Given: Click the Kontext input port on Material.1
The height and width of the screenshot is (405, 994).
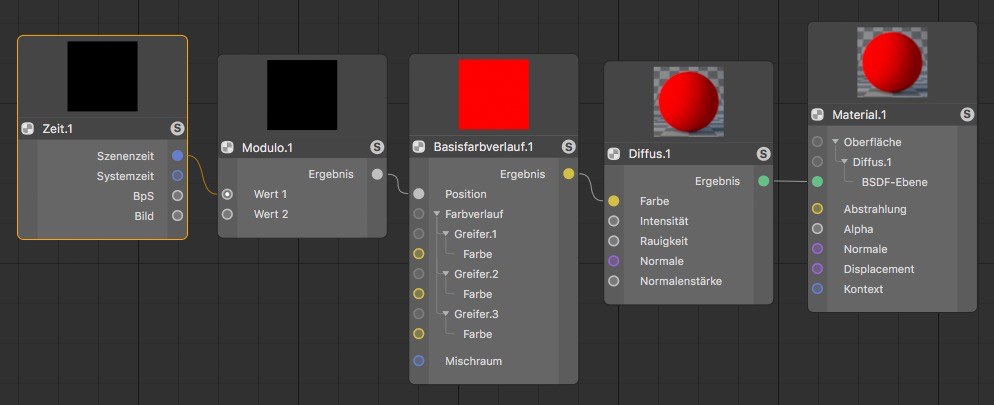Looking at the screenshot, I should tap(817, 288).
